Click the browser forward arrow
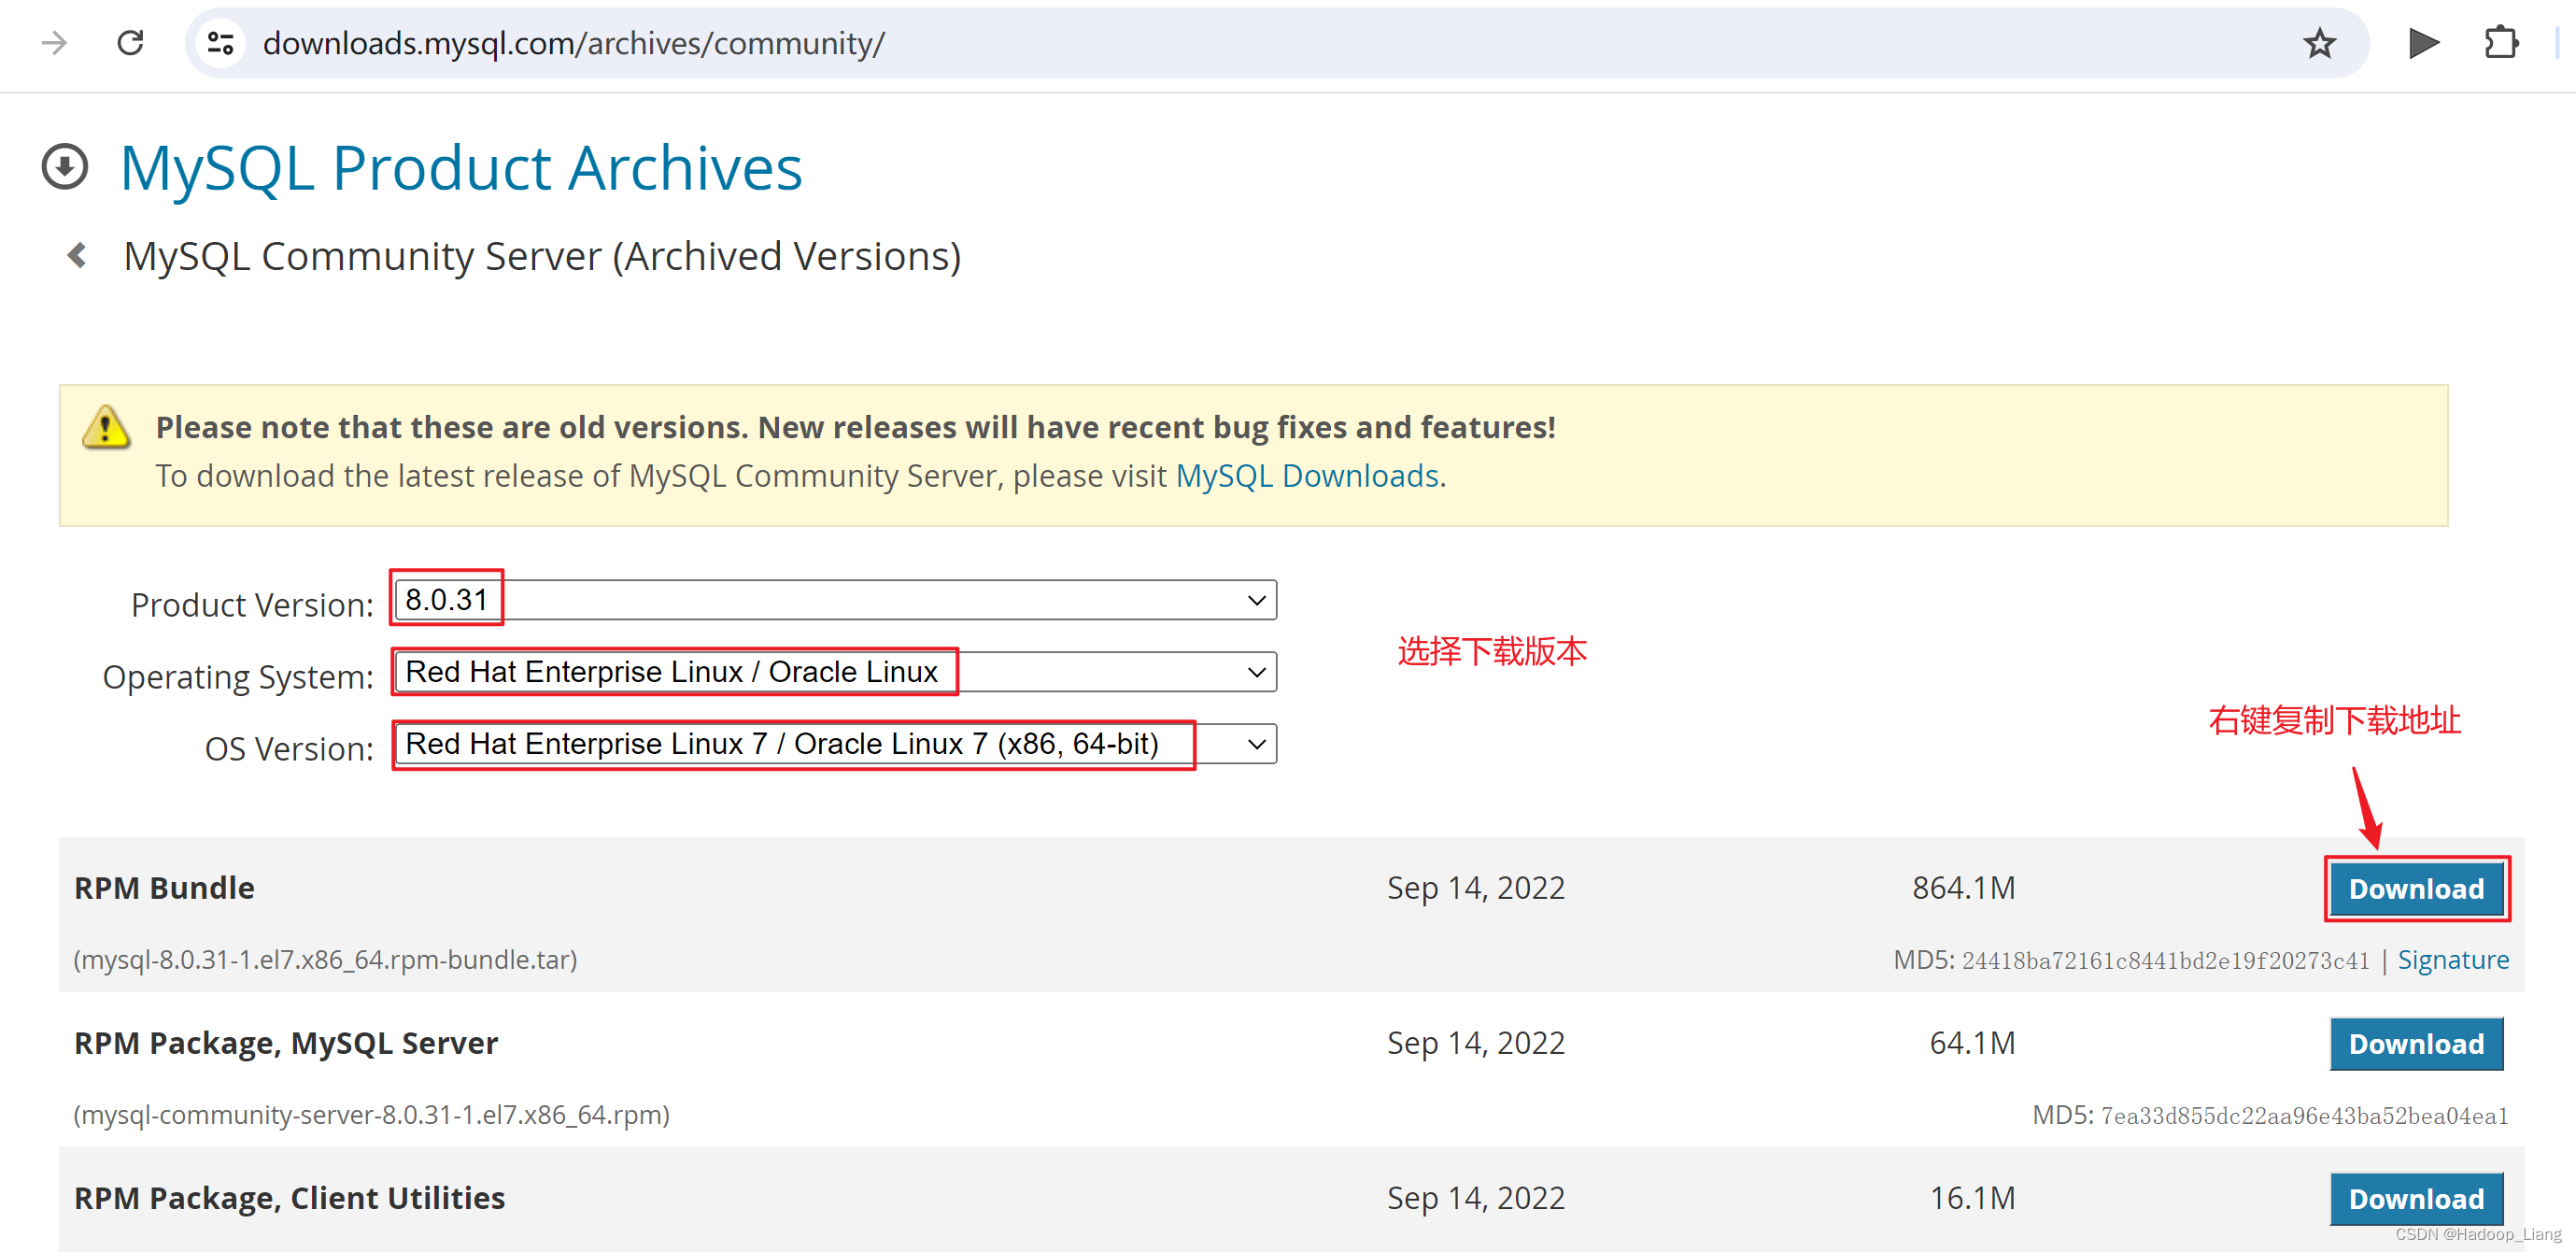2576x1252 pixels. (x=54, y=43)
